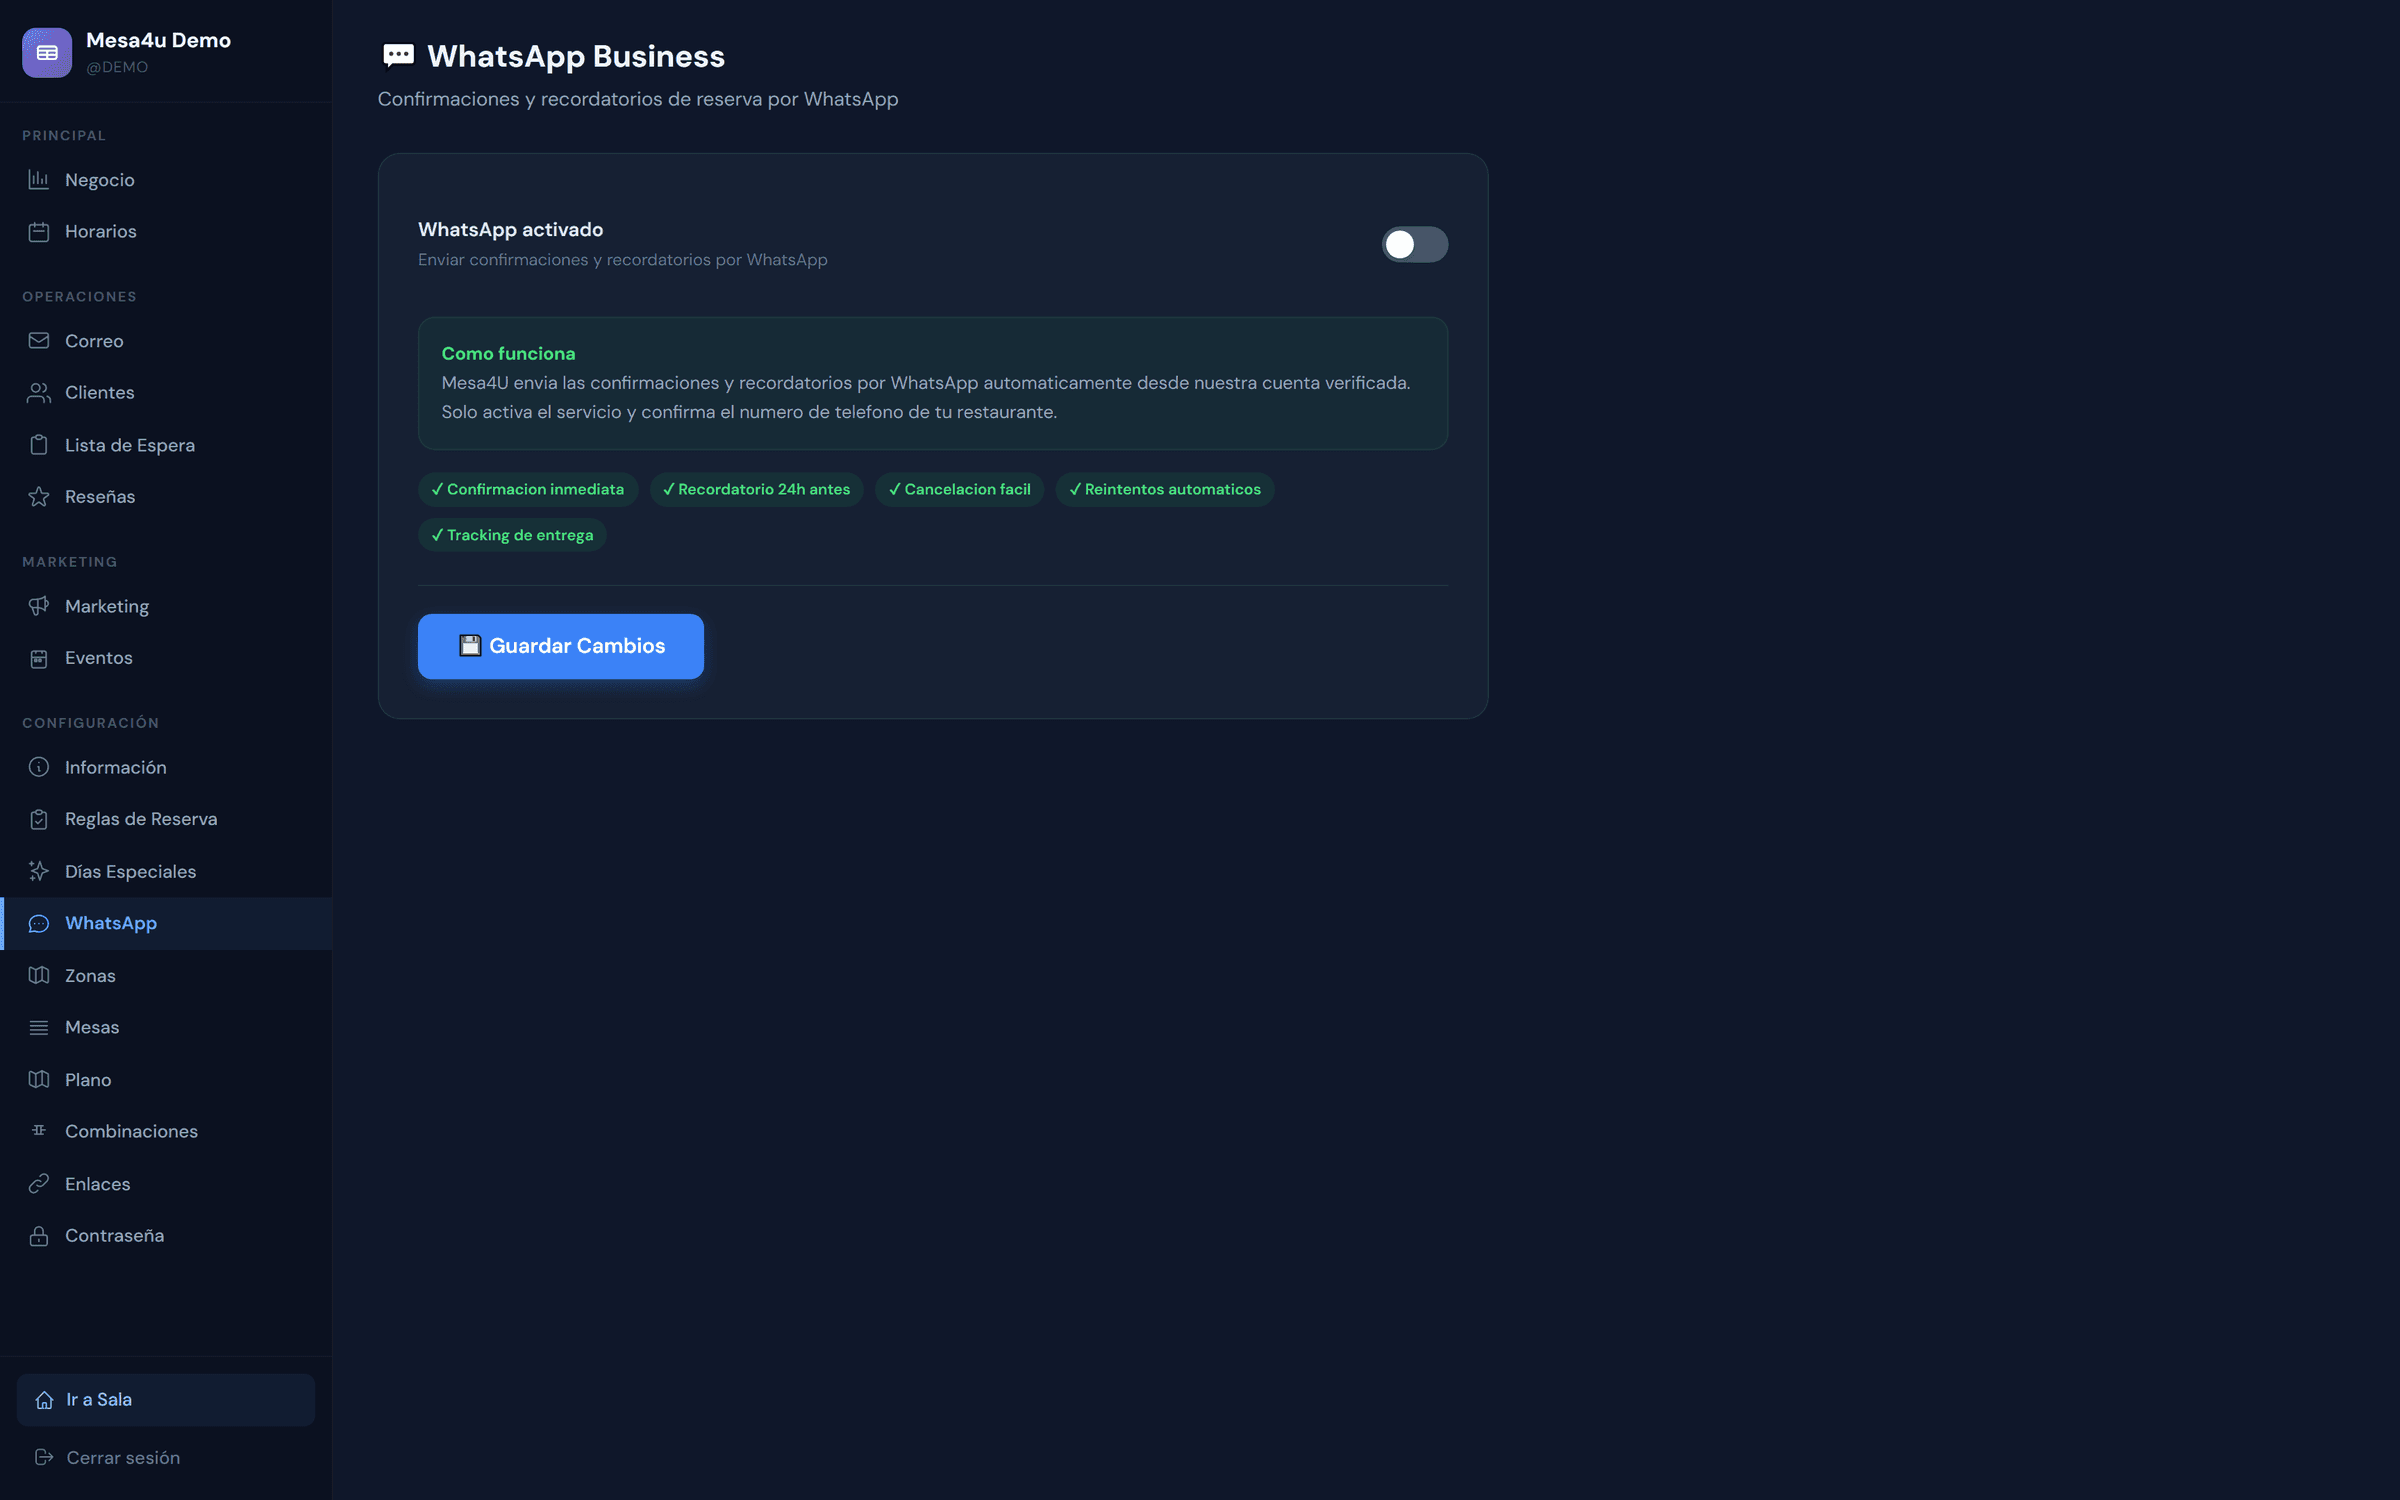Open Negocio via its bar chart icon
Screen dimensions: 2400x1500
coord(39,180)
